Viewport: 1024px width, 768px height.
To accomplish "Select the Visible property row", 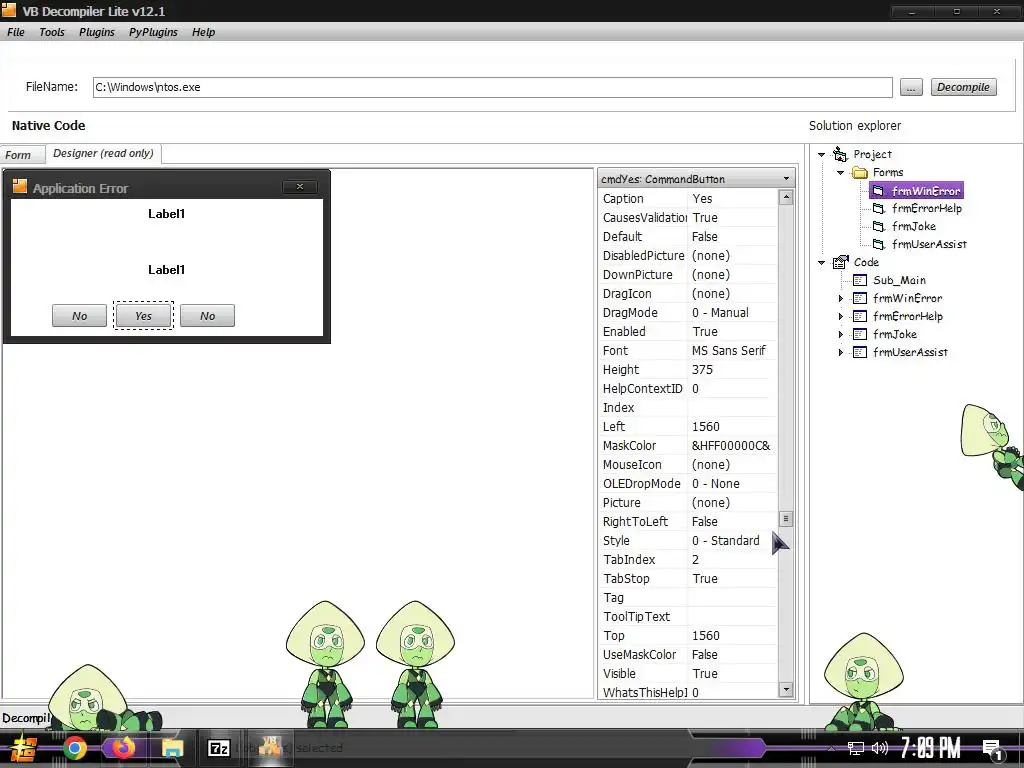I will tap(688, 673).
